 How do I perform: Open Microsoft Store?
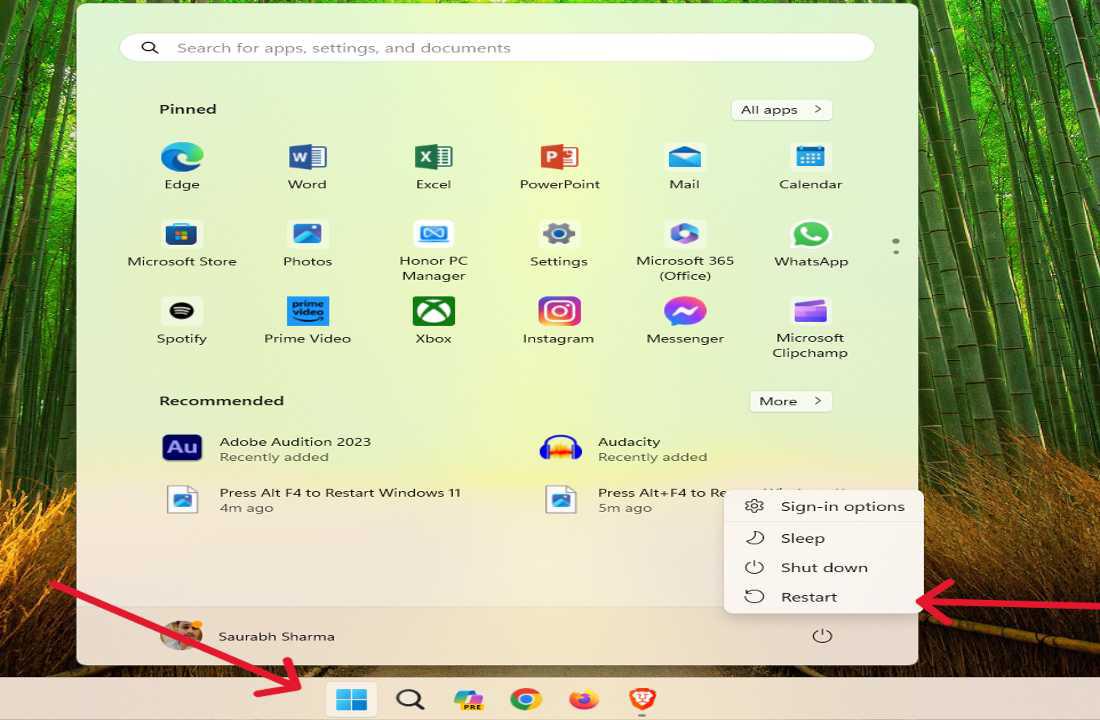182,244
